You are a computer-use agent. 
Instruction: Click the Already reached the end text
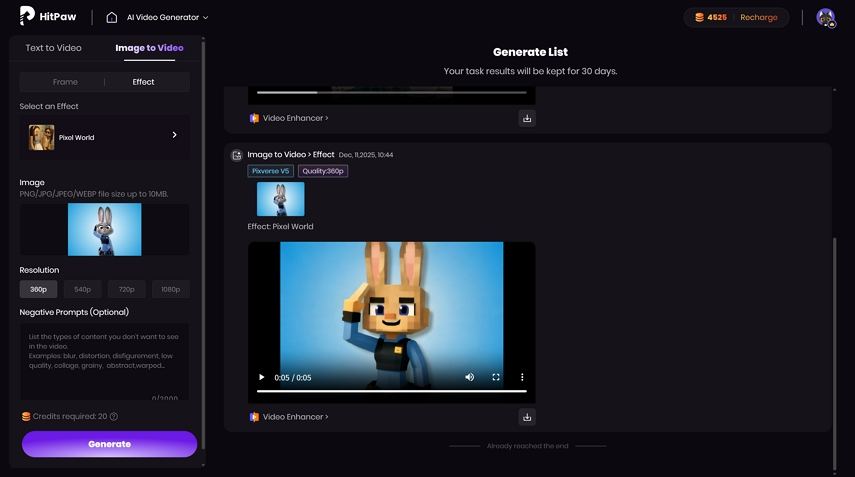(527, 446)
